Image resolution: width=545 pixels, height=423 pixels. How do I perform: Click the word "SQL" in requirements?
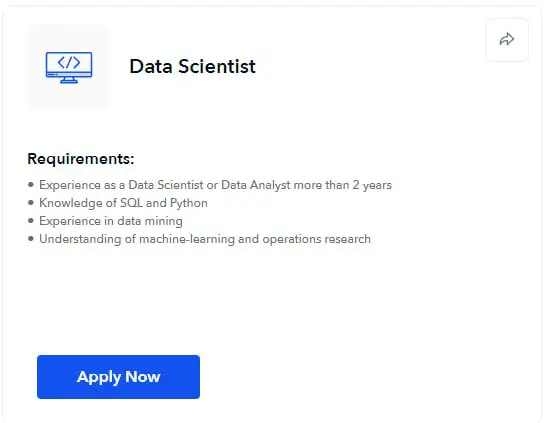click(x=131, y=203)
